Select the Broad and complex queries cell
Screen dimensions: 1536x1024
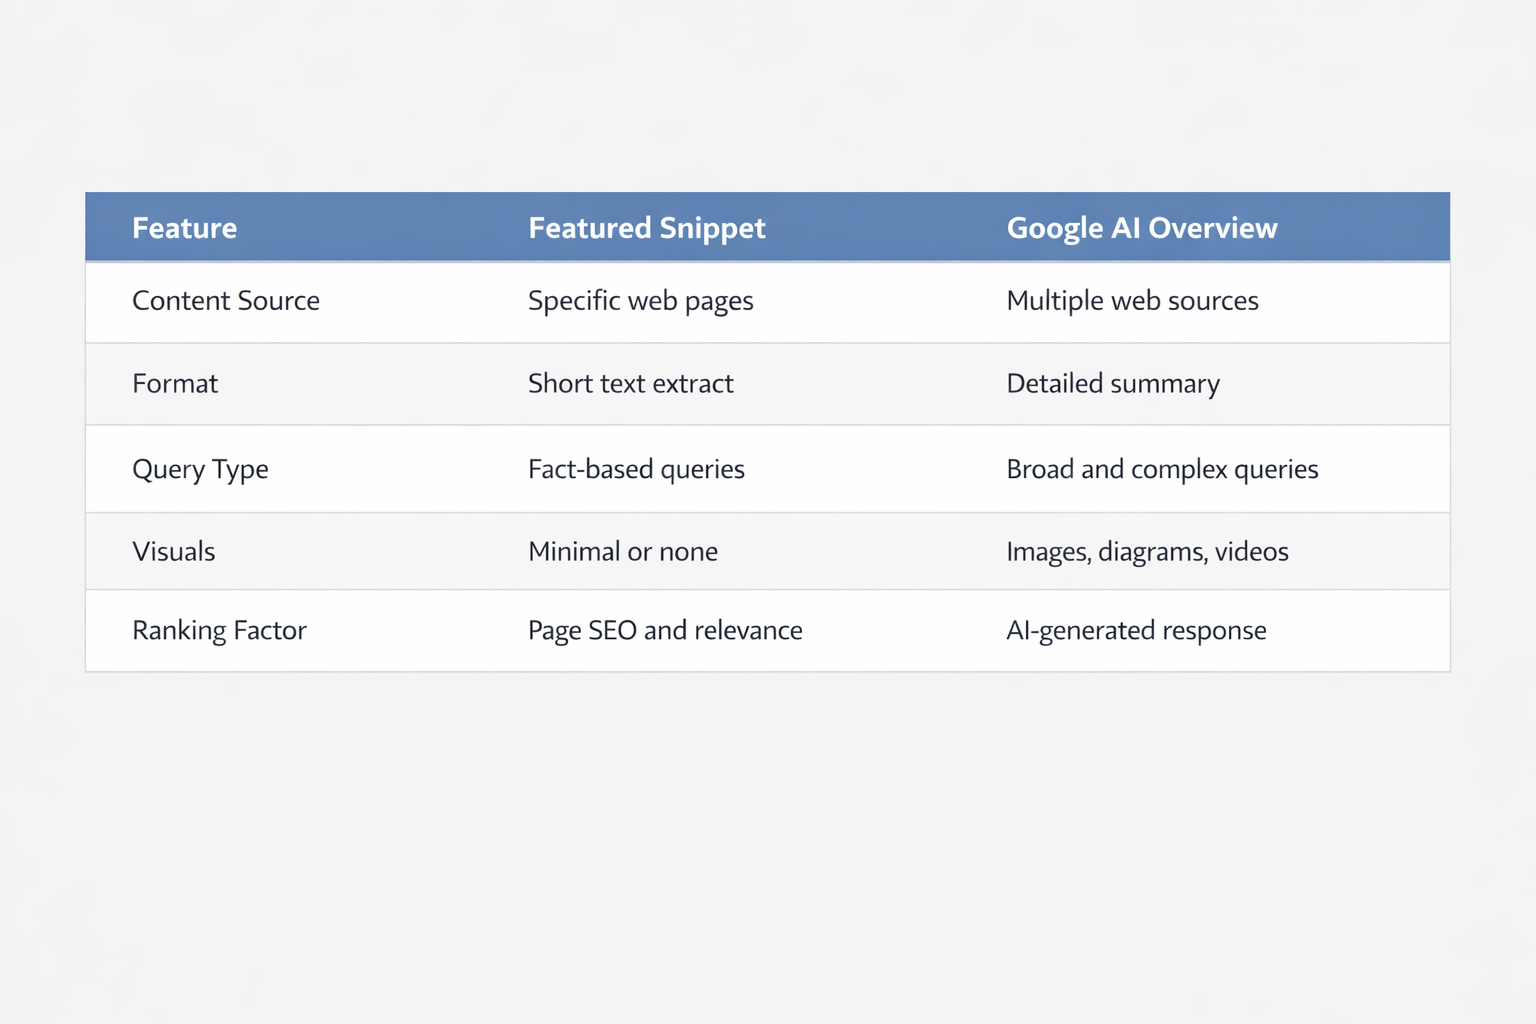click(1162, 469)
